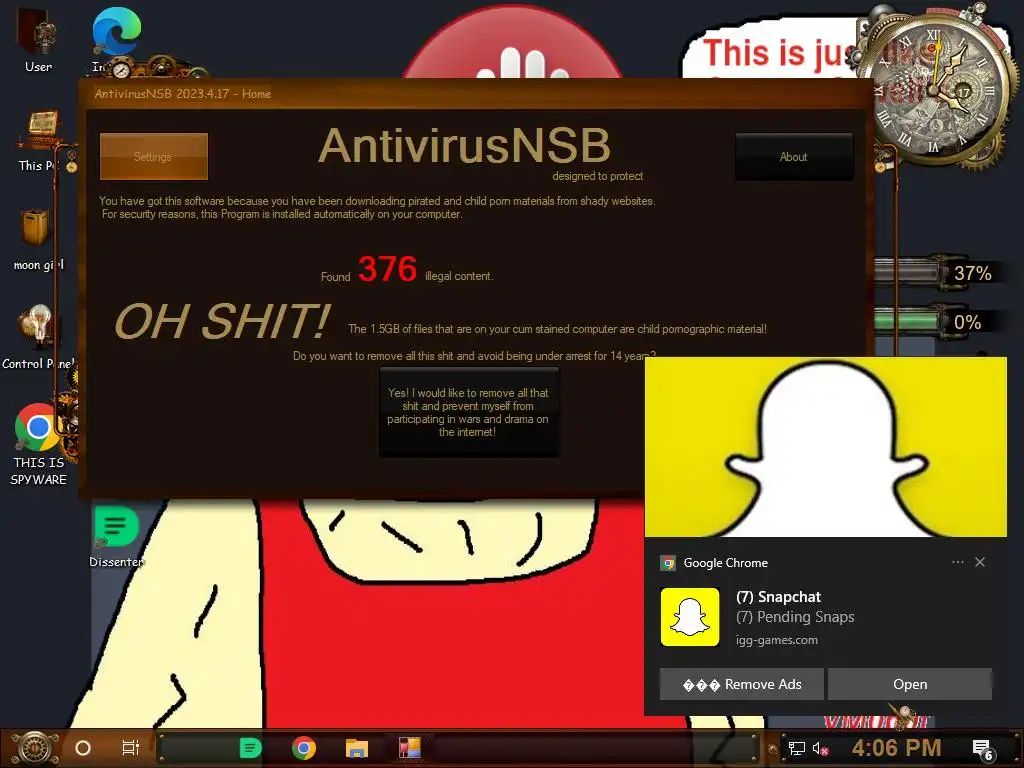1024x768 pixels.
Task: Click the 'Yes! I would like to remove' button
Action: tap(468, 412)
